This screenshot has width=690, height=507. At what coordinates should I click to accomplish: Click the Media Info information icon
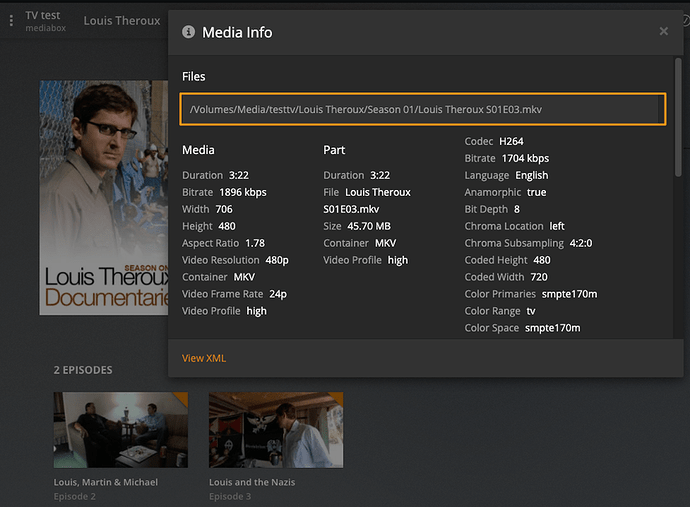[188, 32]
